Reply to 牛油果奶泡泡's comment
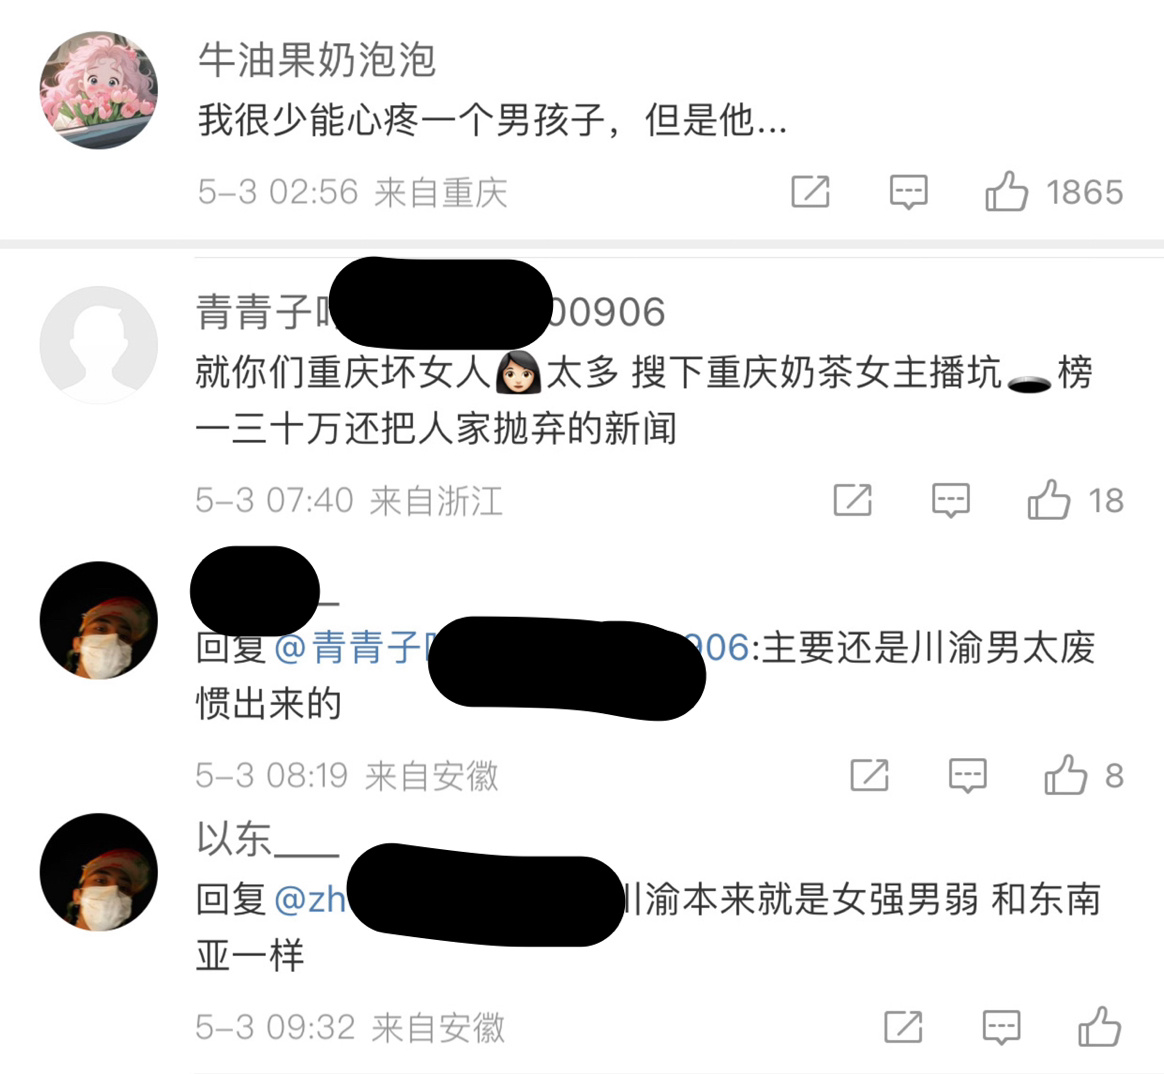Image resolution: width=1164 pixels, height=1074 pixels. click(909, 192)
